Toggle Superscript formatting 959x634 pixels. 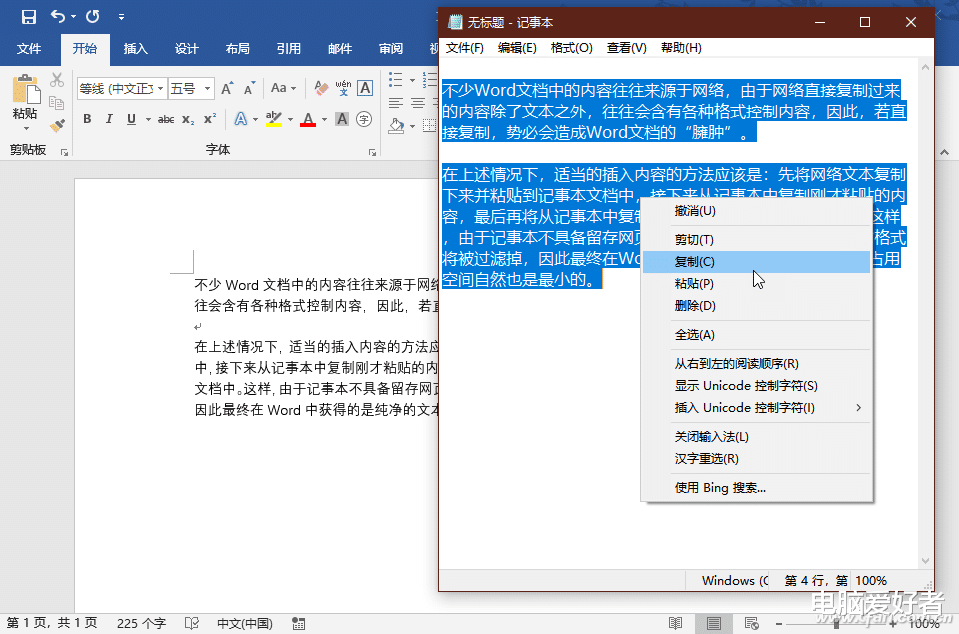pos(210,119)
